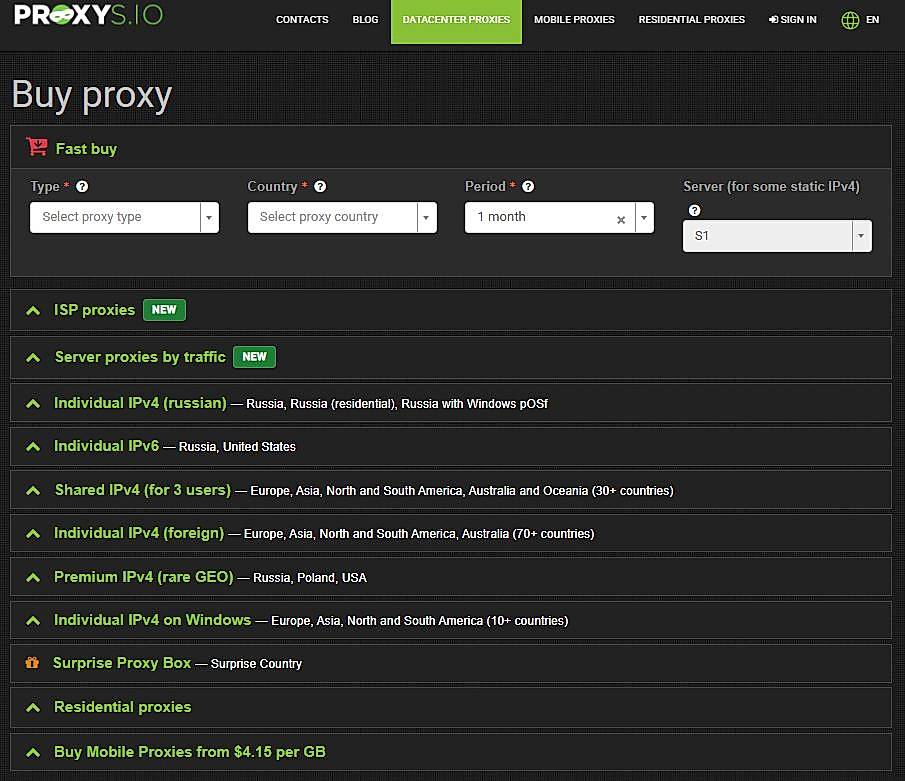Toggle chevron for Individual IPv4 (foreign)

(33, 534)
